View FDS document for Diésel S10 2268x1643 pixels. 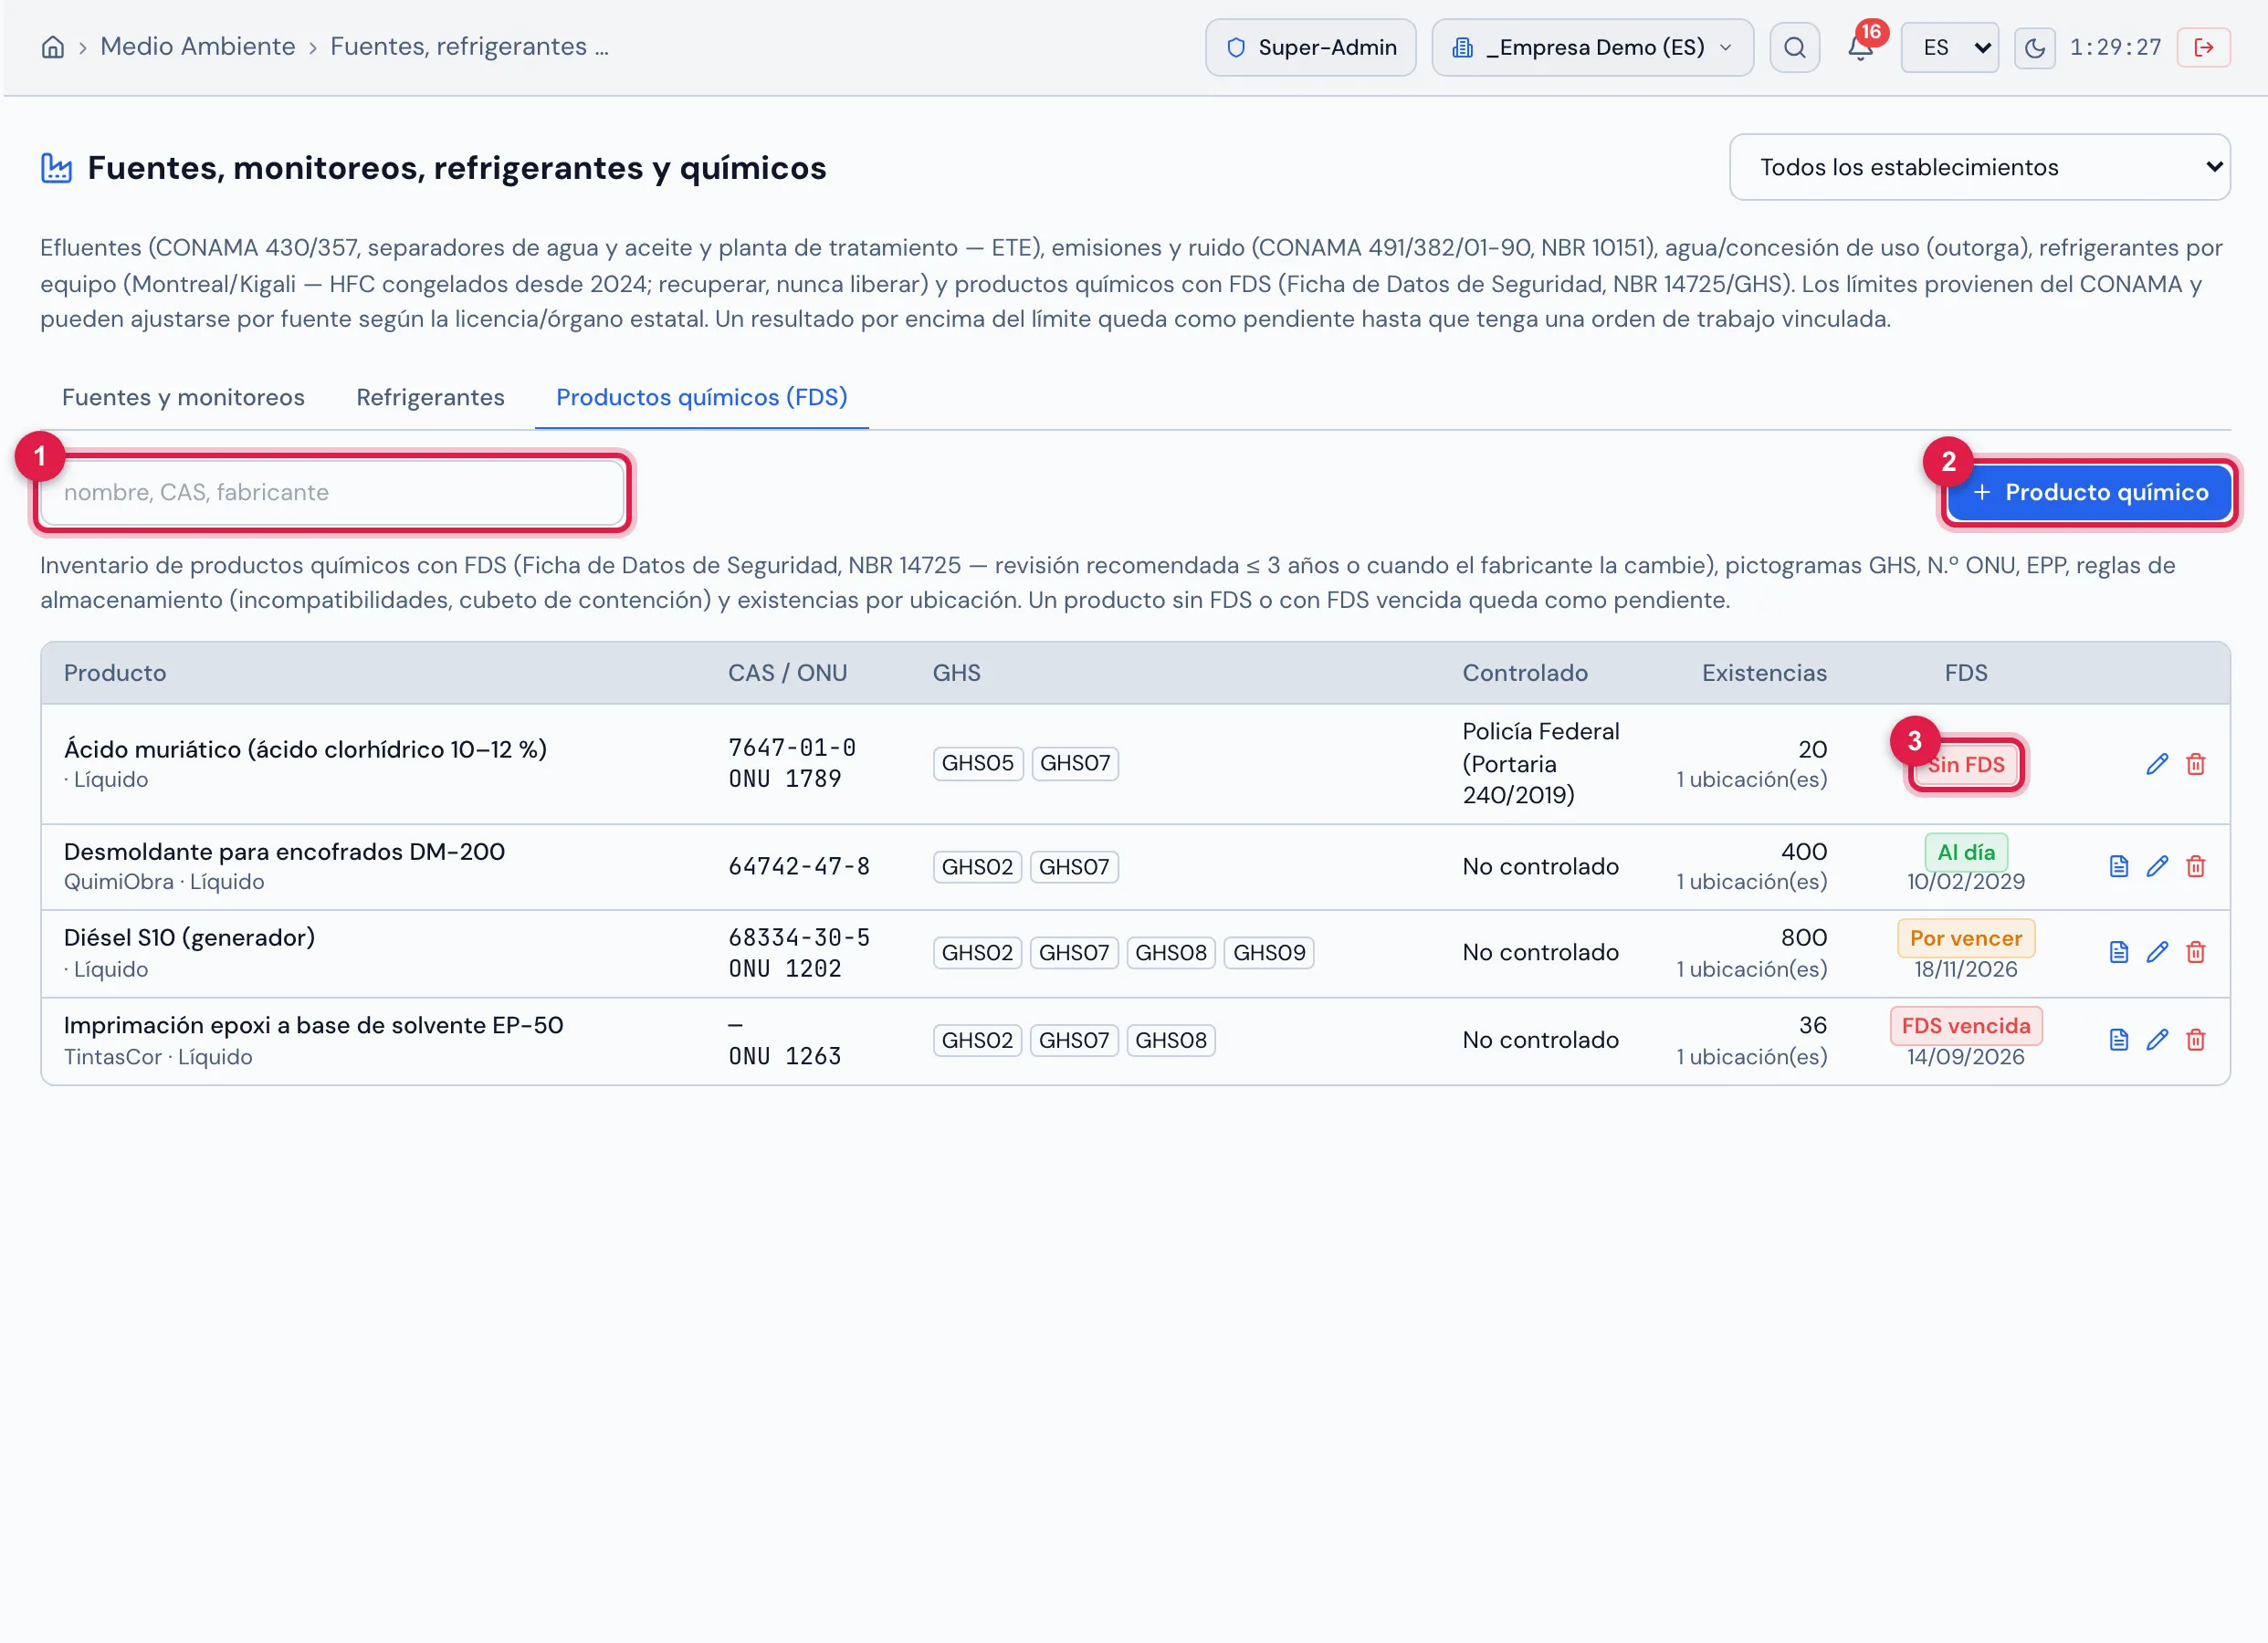pos(2118,952)
